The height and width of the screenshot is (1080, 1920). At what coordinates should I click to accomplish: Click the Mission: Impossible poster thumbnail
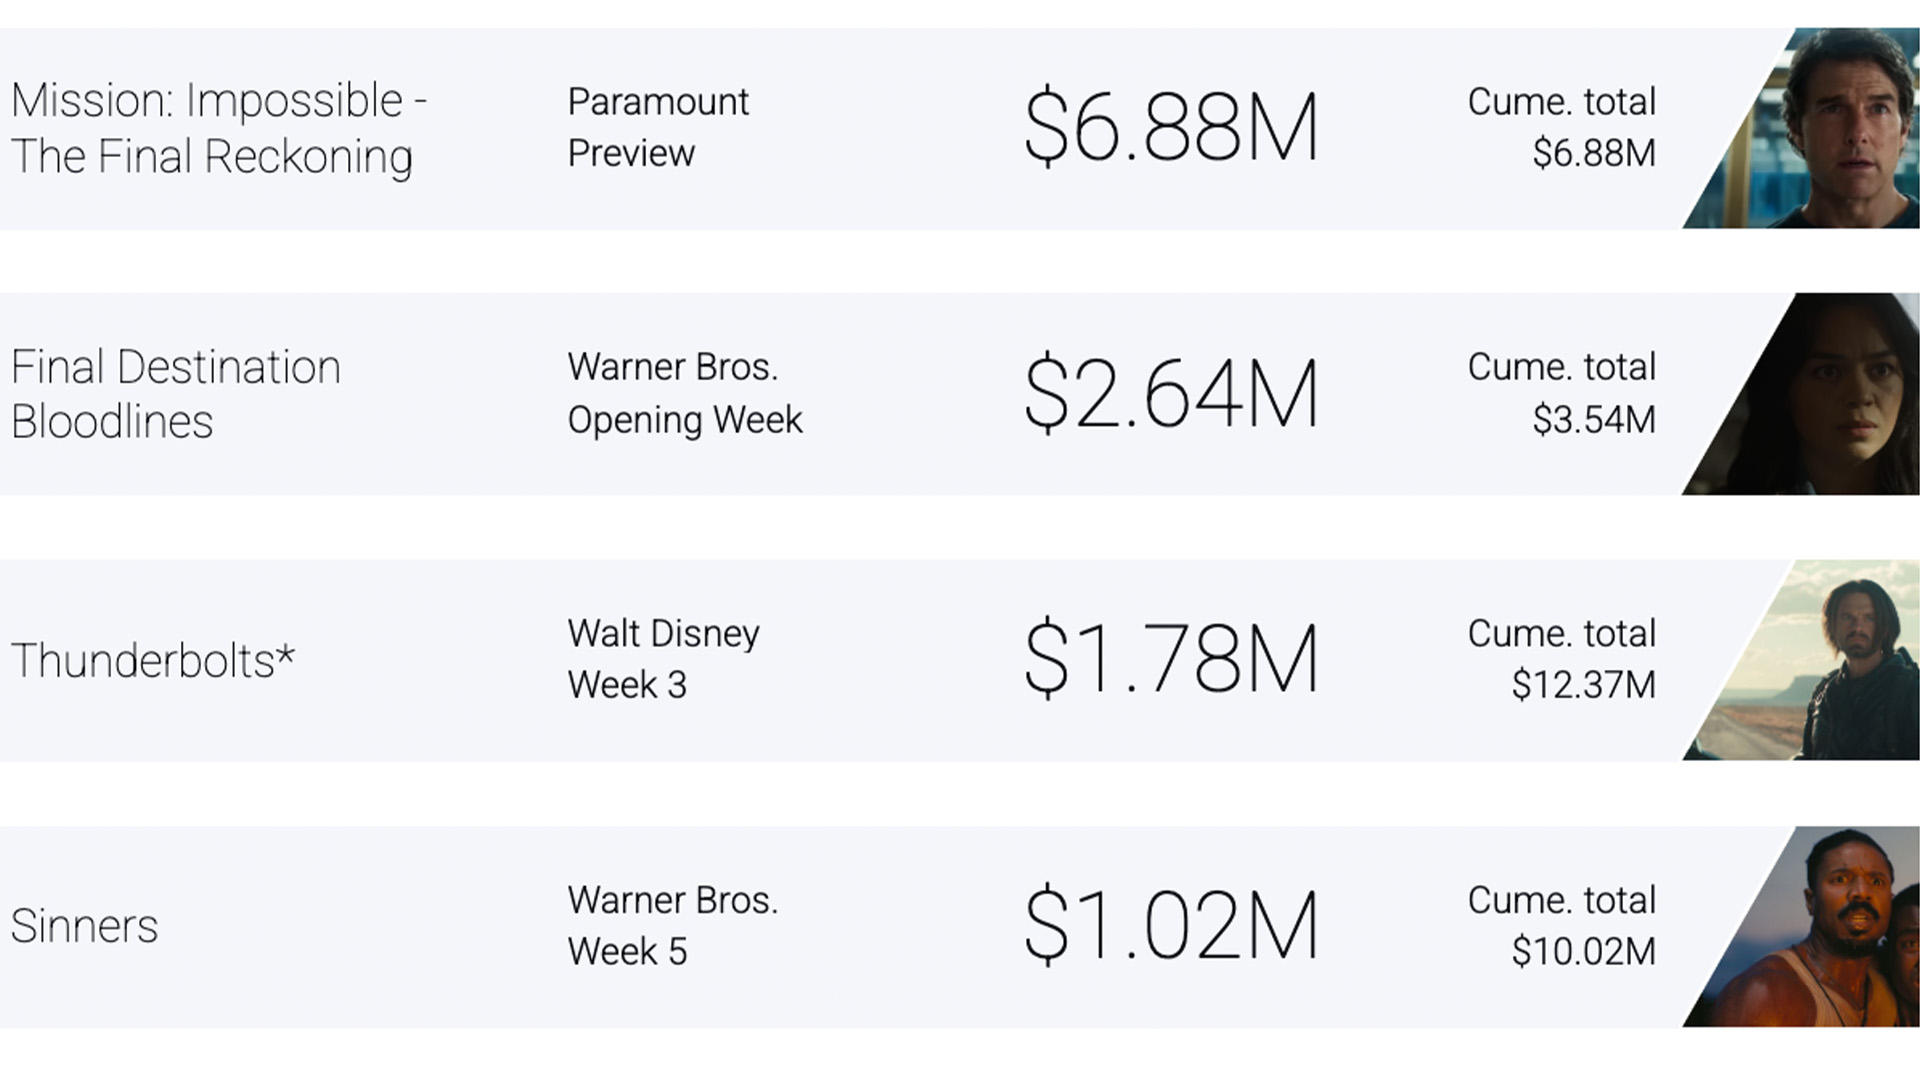pyautogui.click(x=1801, y=128)
